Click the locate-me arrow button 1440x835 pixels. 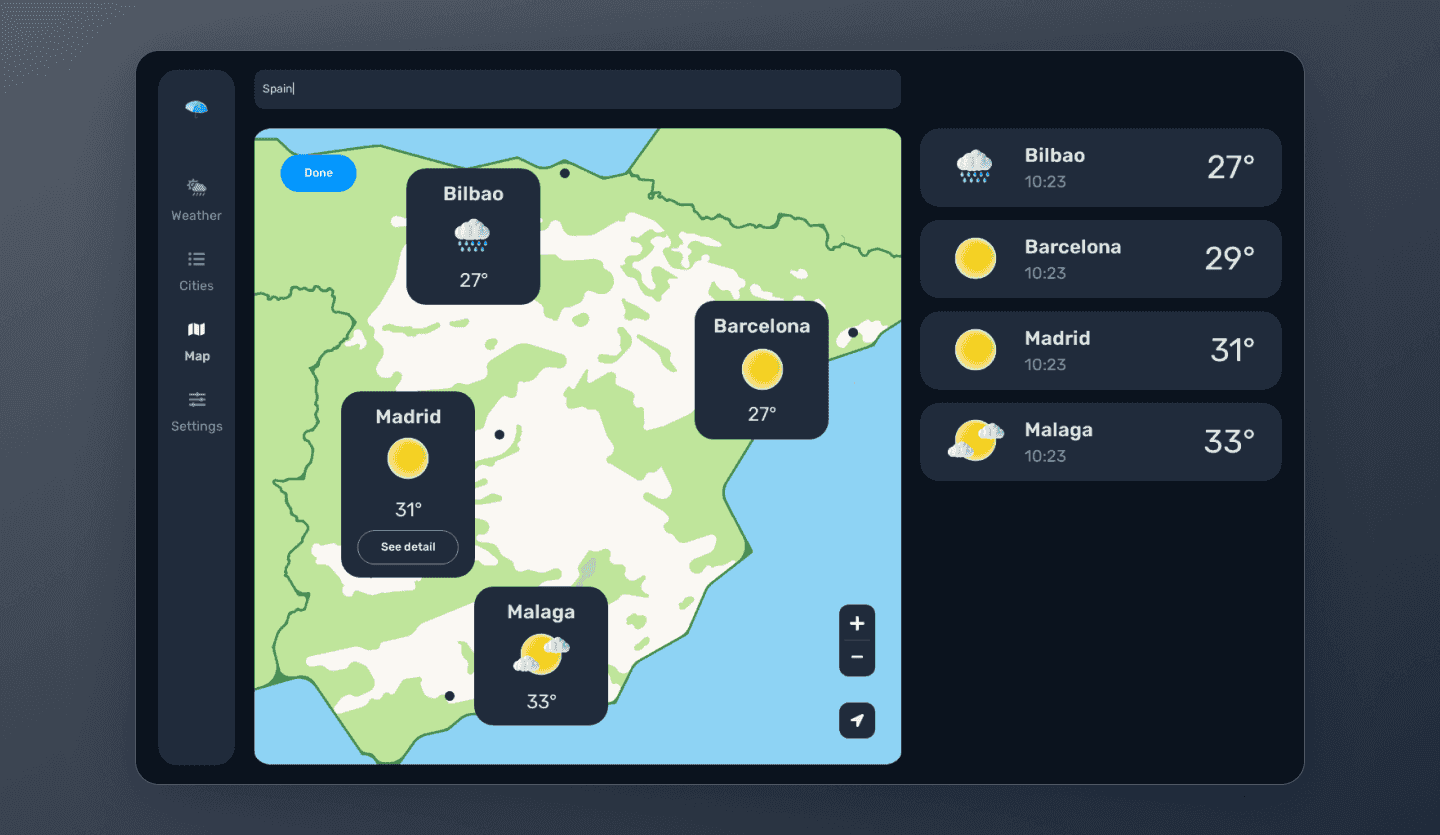click(x=857, y=720)
